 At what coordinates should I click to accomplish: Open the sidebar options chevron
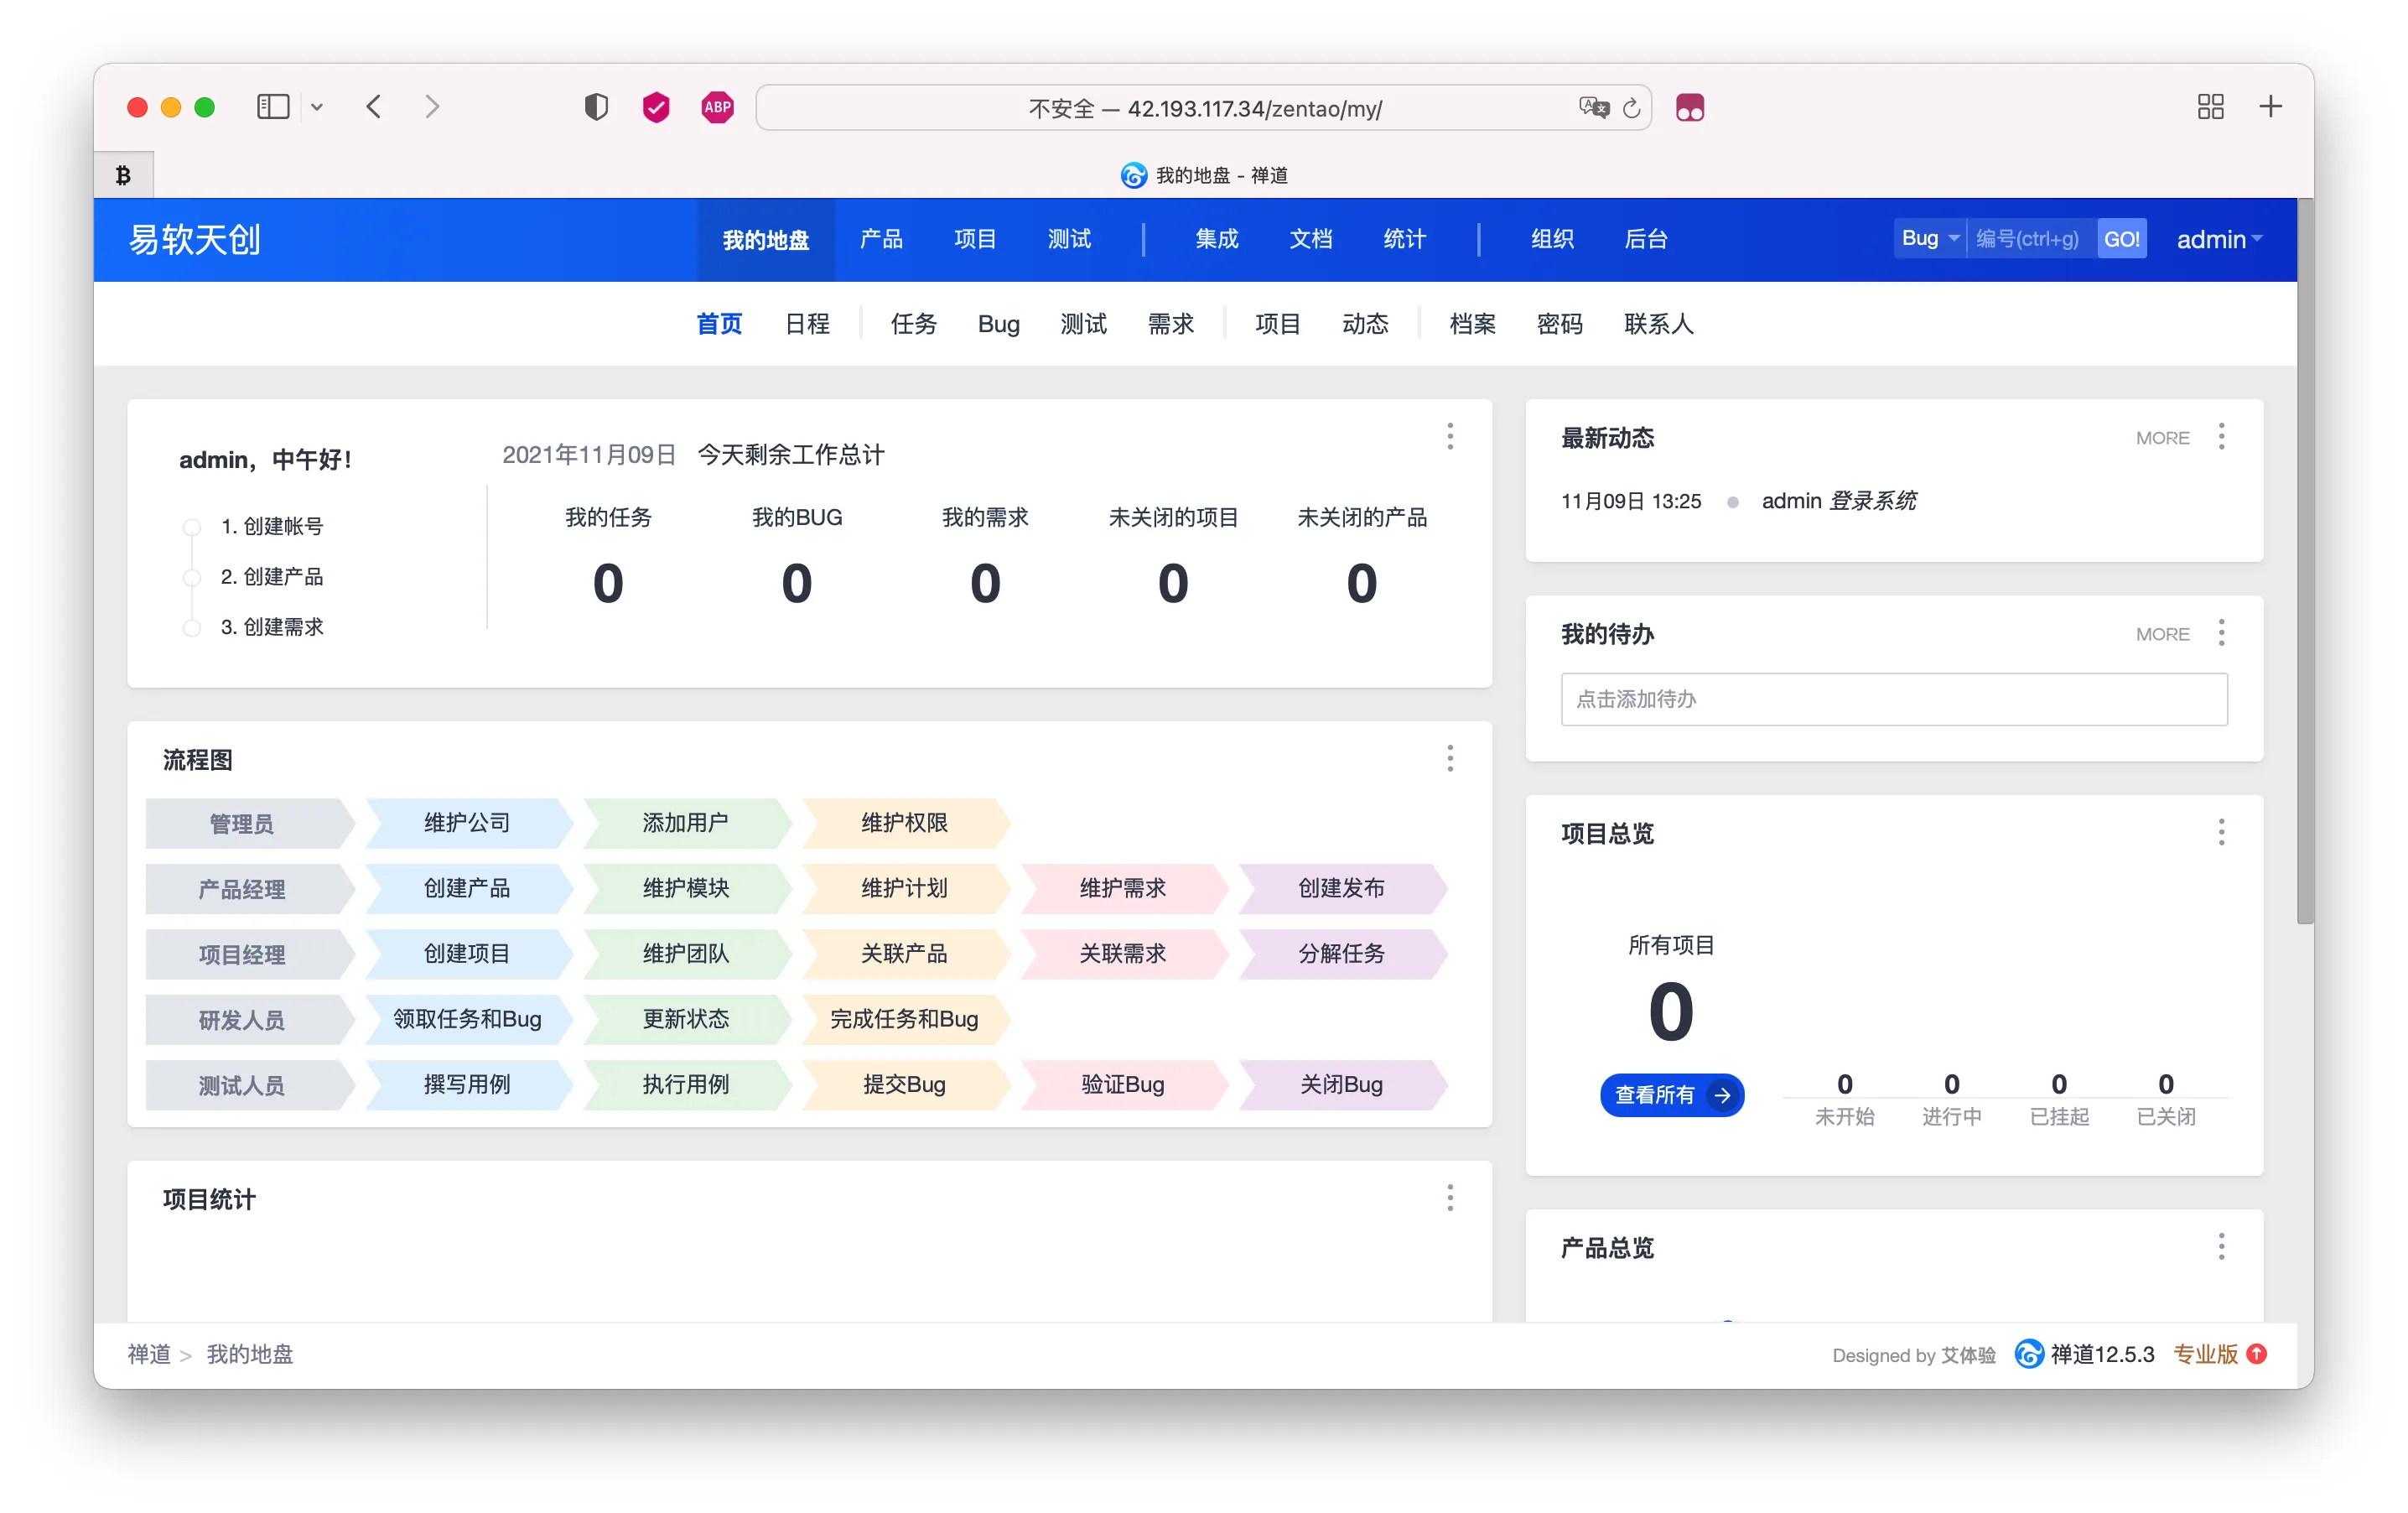[317, 107]
